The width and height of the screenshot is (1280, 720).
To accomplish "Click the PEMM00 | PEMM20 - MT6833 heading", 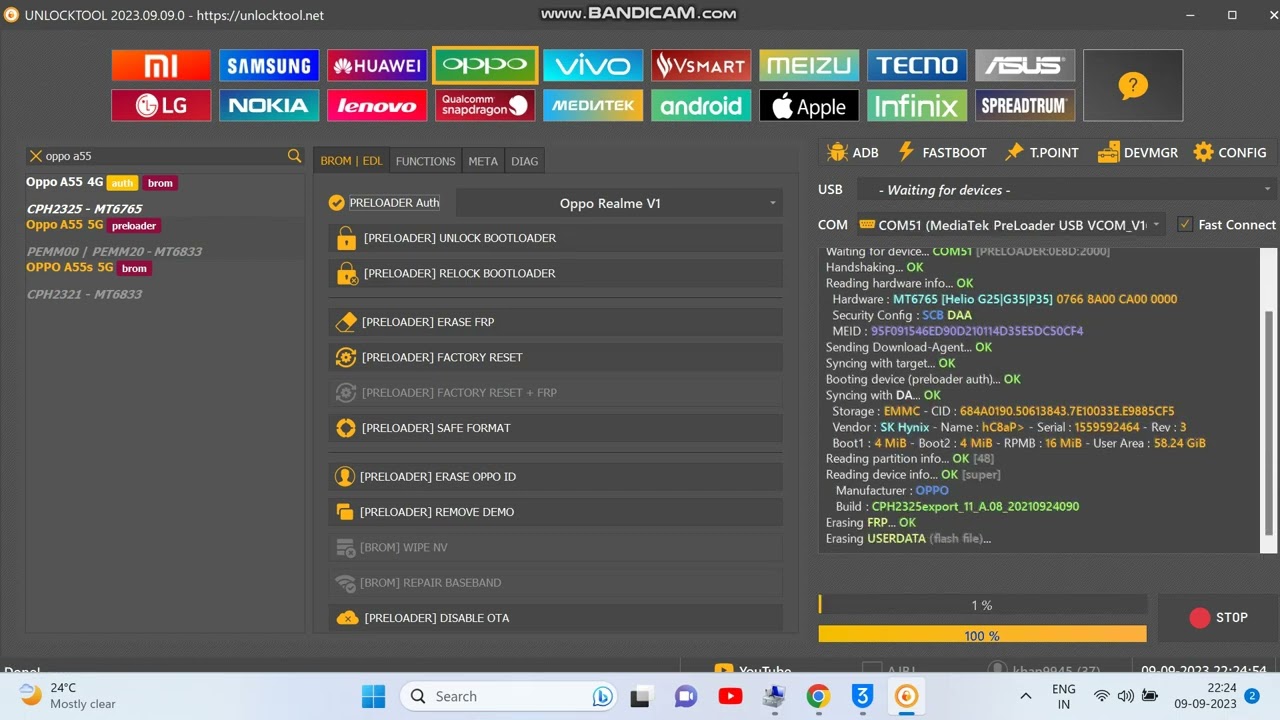I will [114, 251].
